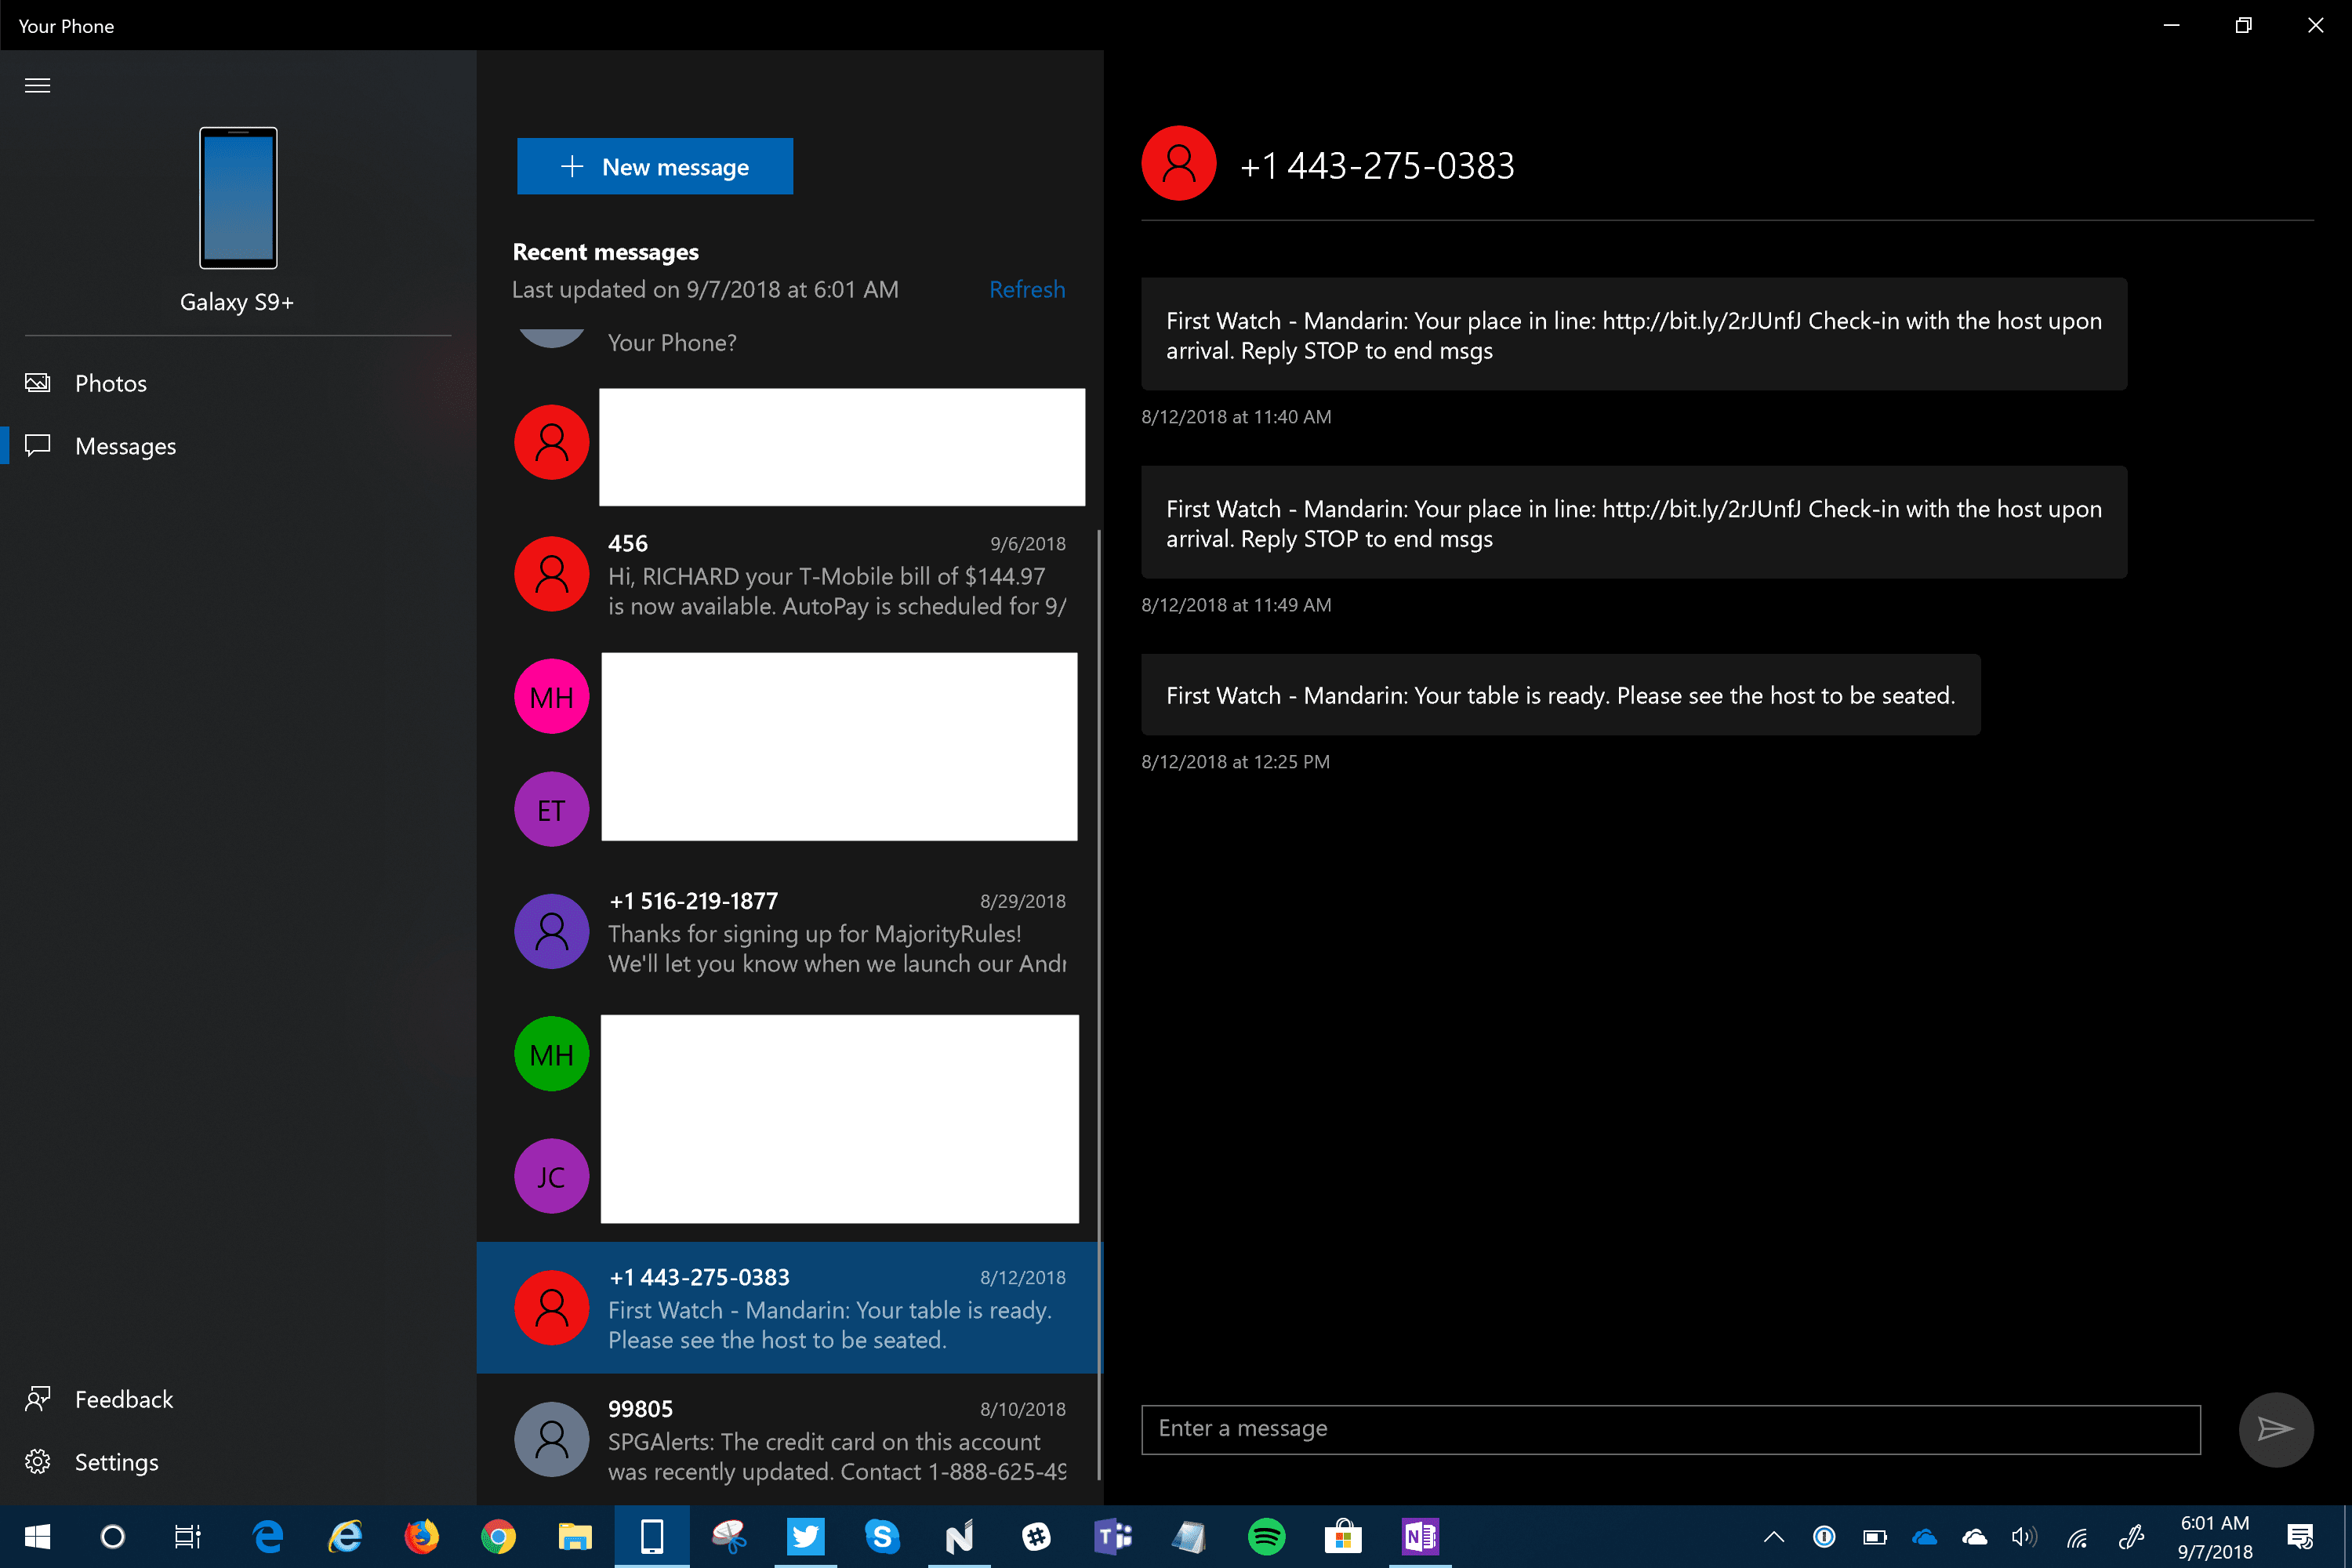The image size is (2352, 1568).
Task: Open the Photos section
Action: click(110, 383)
